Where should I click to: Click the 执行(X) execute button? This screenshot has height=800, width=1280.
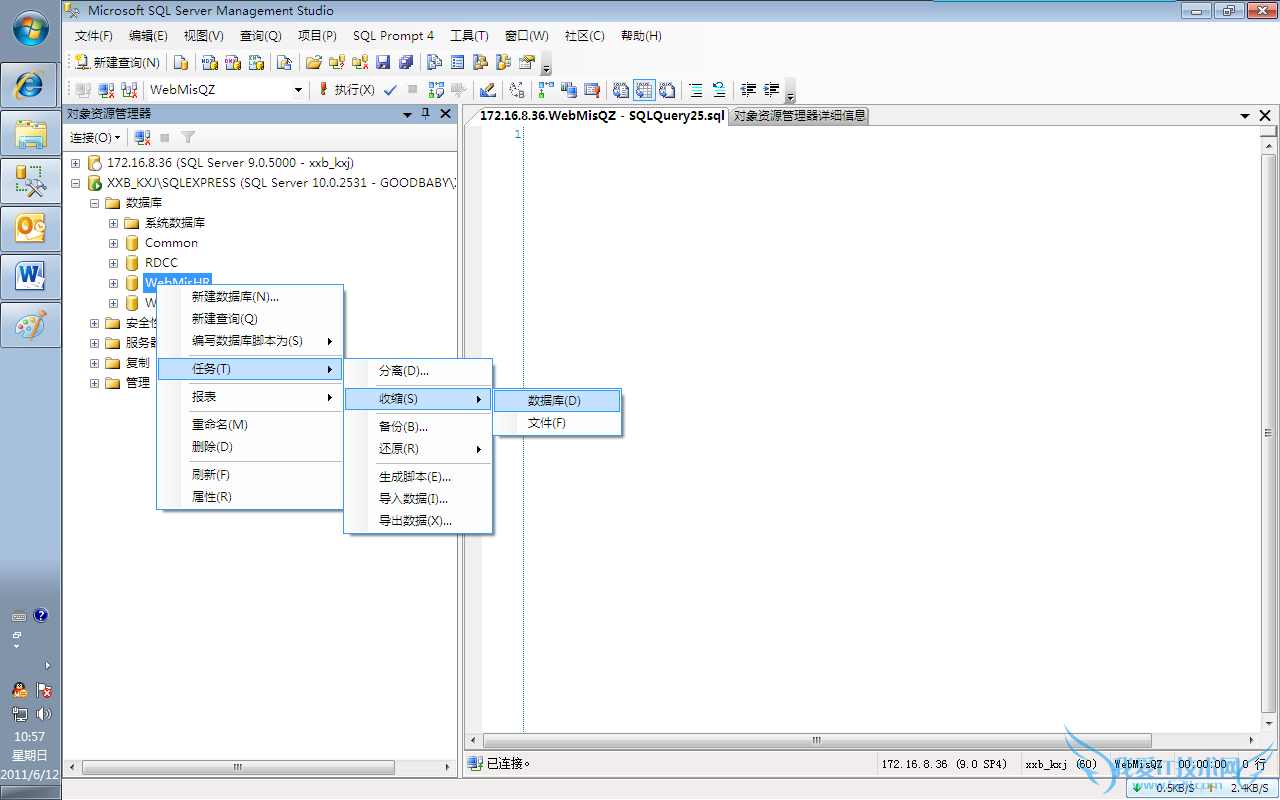pos(346,90)
